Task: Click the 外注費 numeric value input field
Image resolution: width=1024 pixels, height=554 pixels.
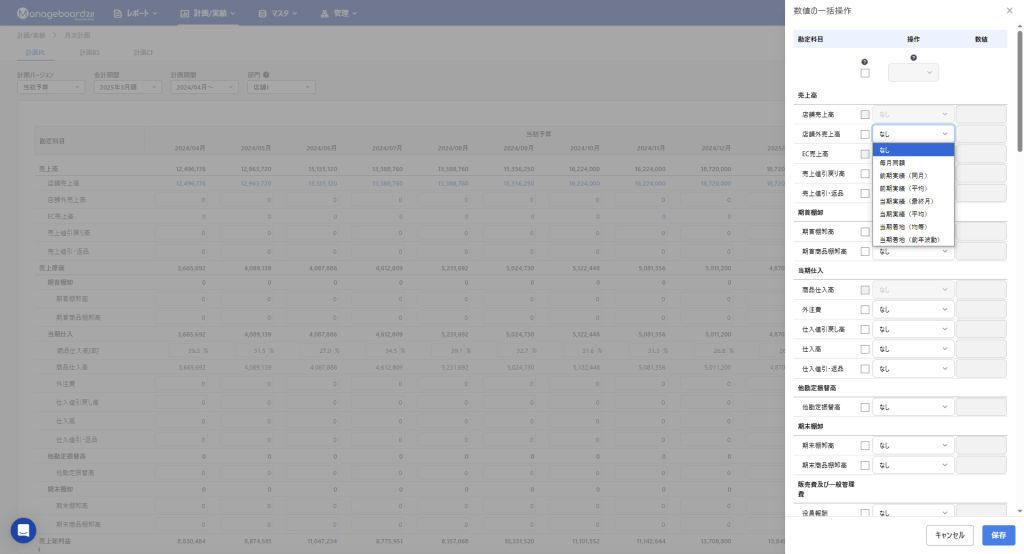Action: tap(981, 310)
